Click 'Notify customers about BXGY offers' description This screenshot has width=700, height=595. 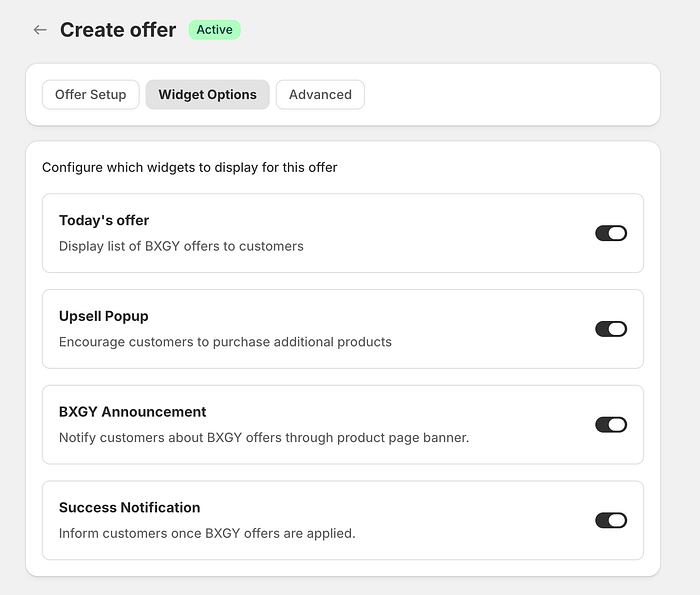pyautogui.click(x=264, y=438)
